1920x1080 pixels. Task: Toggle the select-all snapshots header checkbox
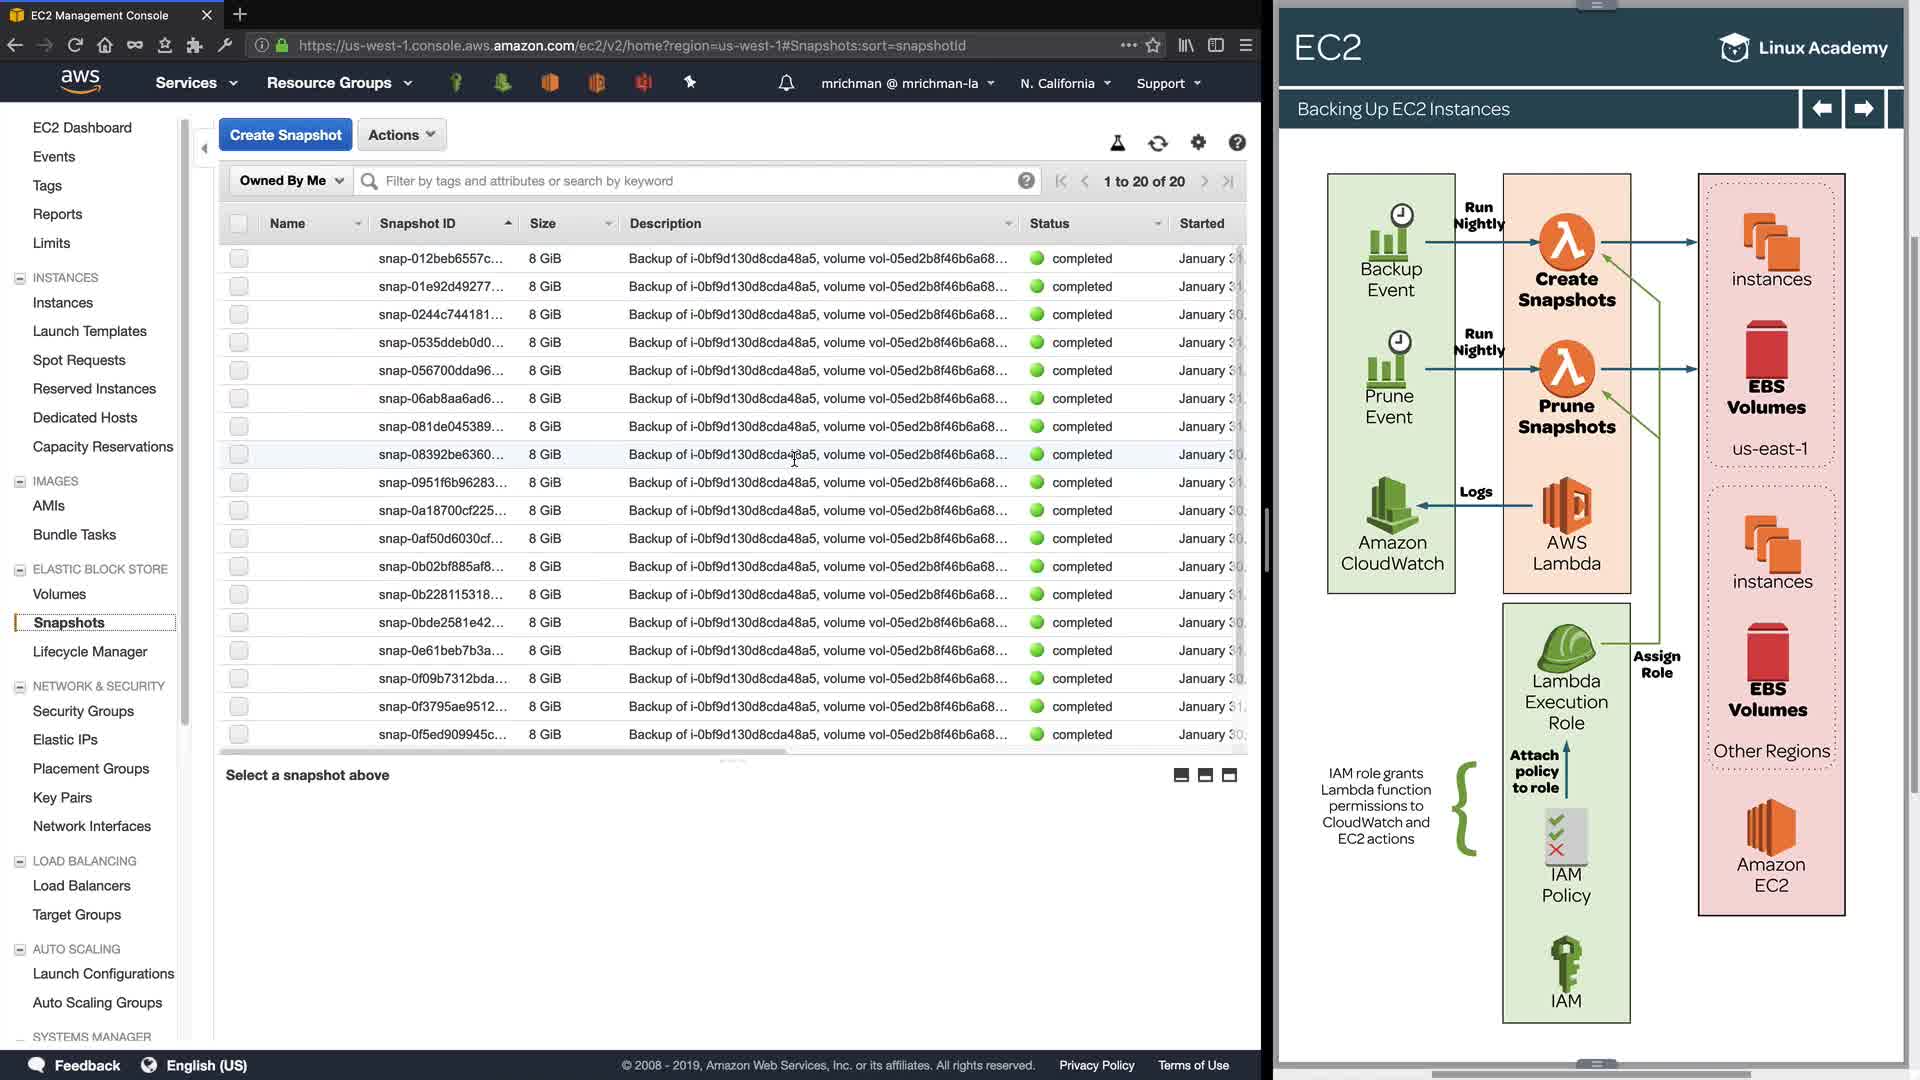[x=238, y=224]
